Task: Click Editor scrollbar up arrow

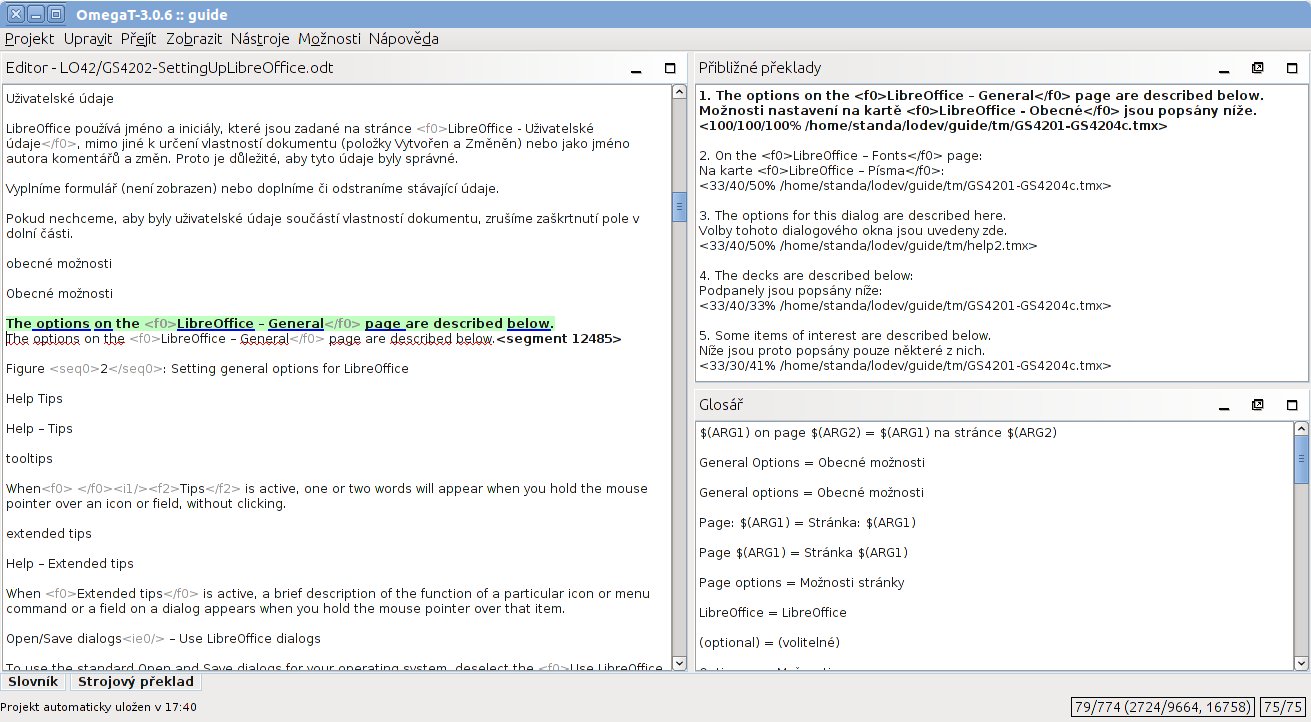Action: pyautogui.click(x=679, y=92)
